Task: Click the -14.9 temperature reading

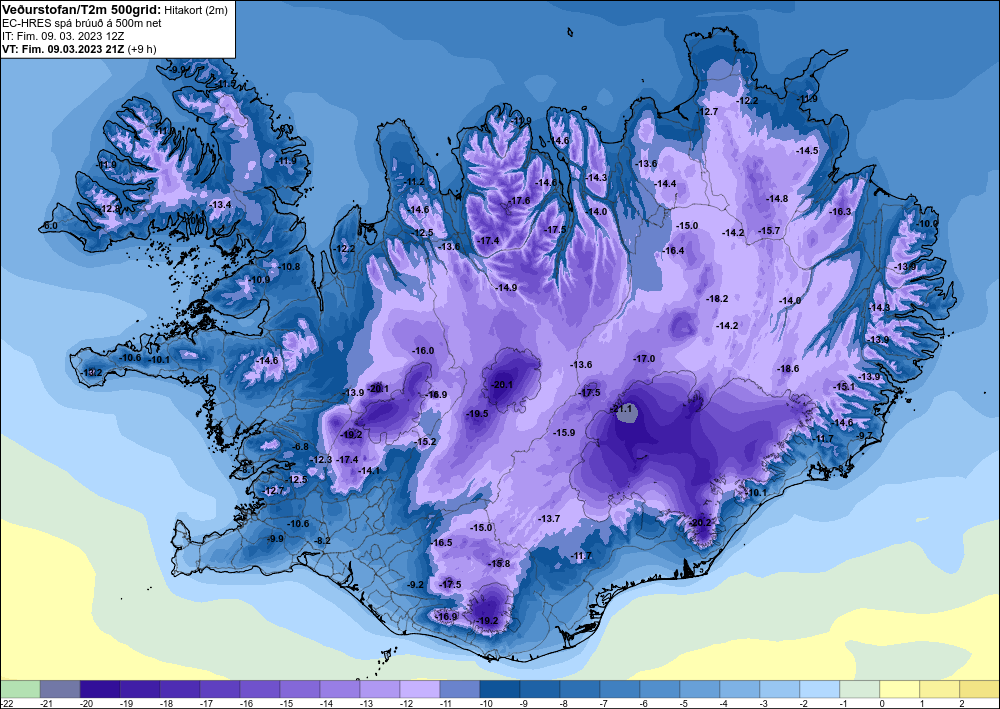Action: pyautogui.click(x=506, y=288)
